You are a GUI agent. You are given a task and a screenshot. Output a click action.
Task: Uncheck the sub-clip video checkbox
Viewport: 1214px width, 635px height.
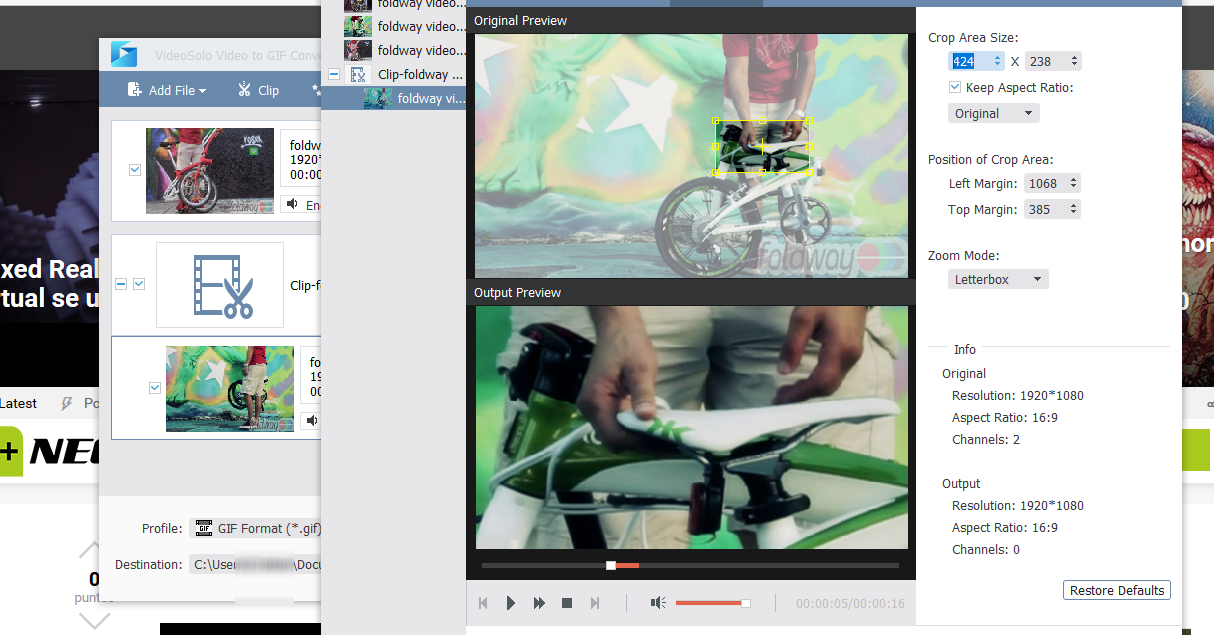pyautogui.click(x=155, y=388)
